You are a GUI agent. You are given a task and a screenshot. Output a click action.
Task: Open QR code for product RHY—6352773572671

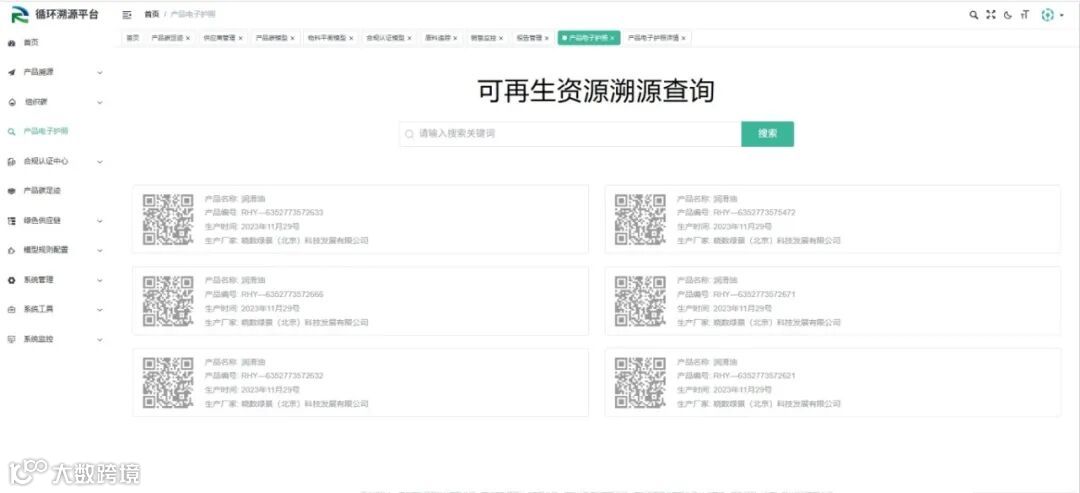(641, 301)
